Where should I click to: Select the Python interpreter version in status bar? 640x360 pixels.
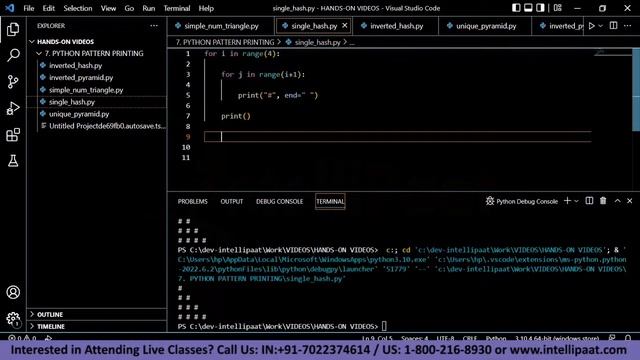pos(557,338)
